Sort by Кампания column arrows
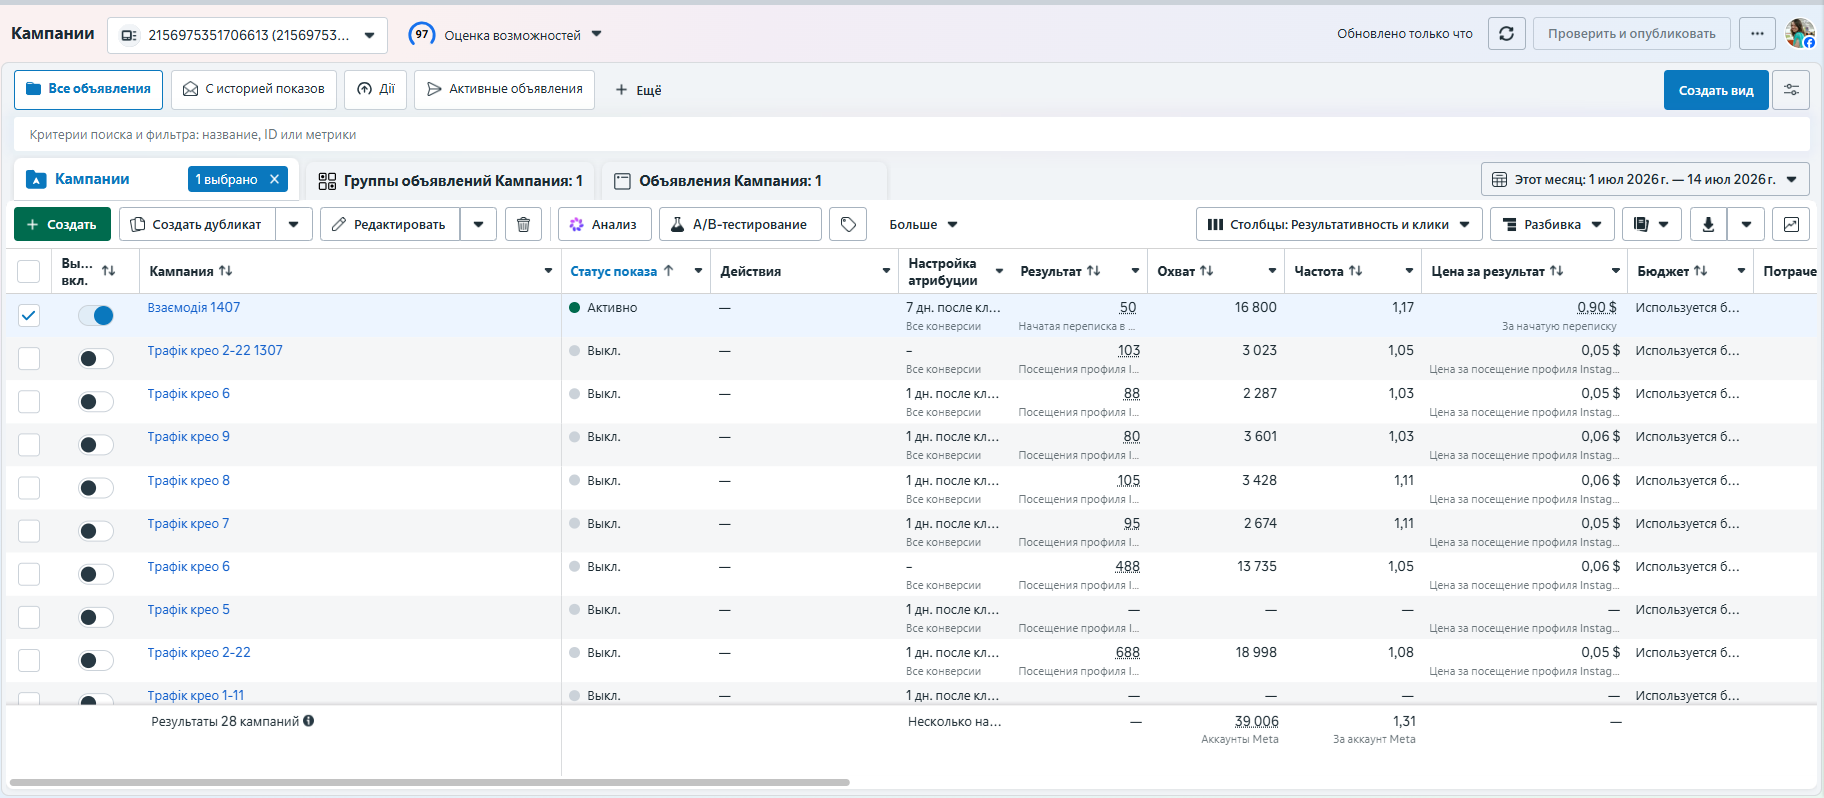Image resolution: width=1824 pixels, height=798 pixels. tap(226, 271)
